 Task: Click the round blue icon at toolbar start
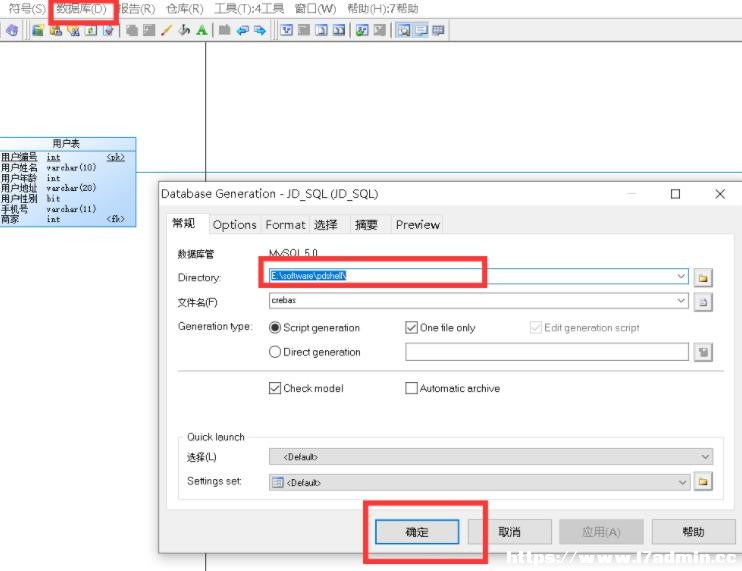click(12, 30)
